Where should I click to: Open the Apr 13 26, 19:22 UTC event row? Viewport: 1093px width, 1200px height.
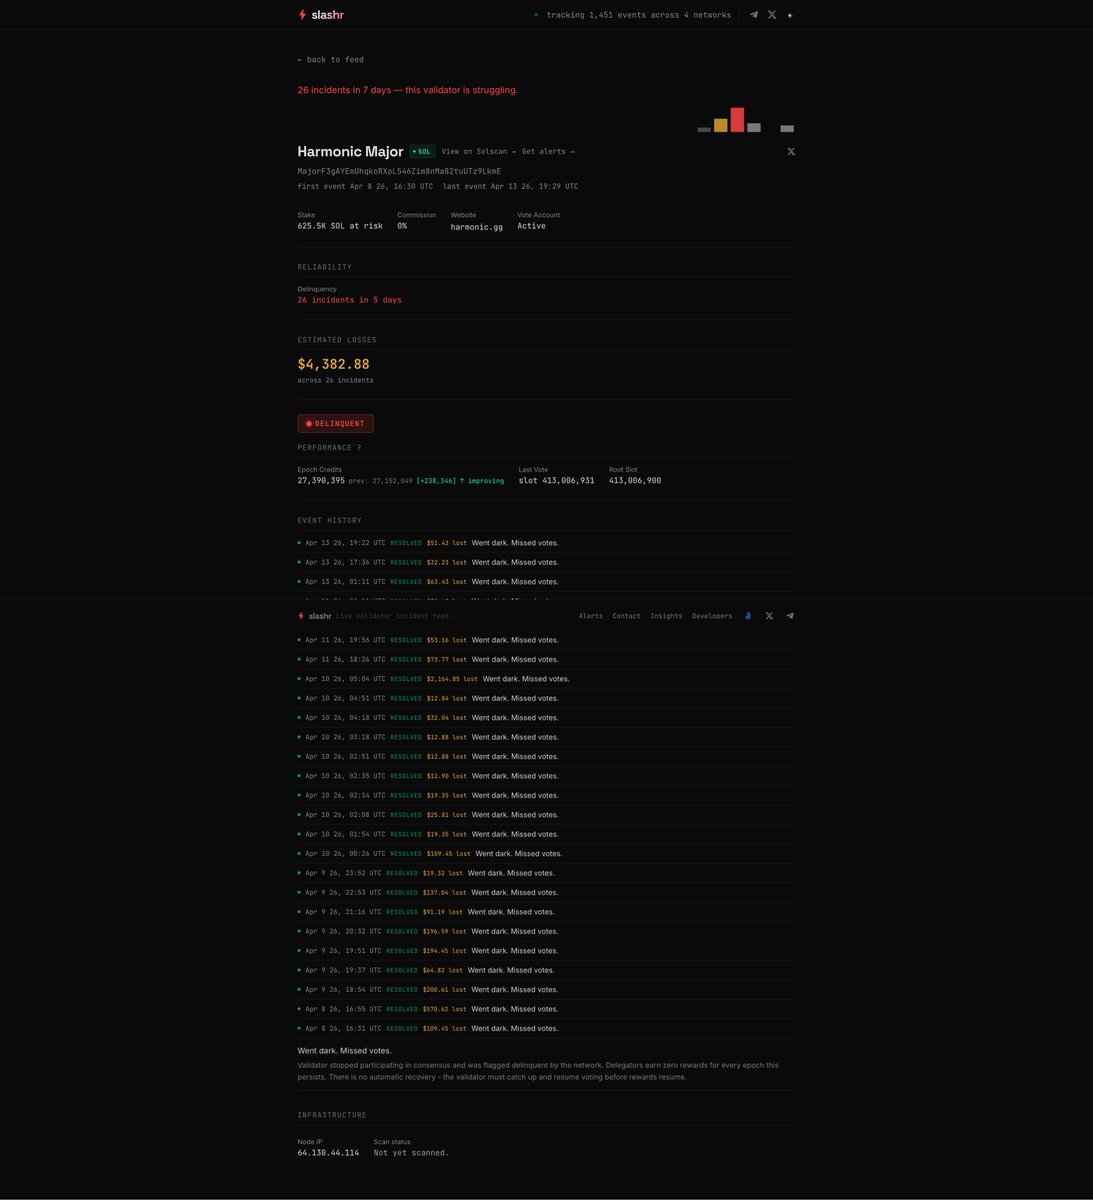pyautogui.click(x=547, y=543)
